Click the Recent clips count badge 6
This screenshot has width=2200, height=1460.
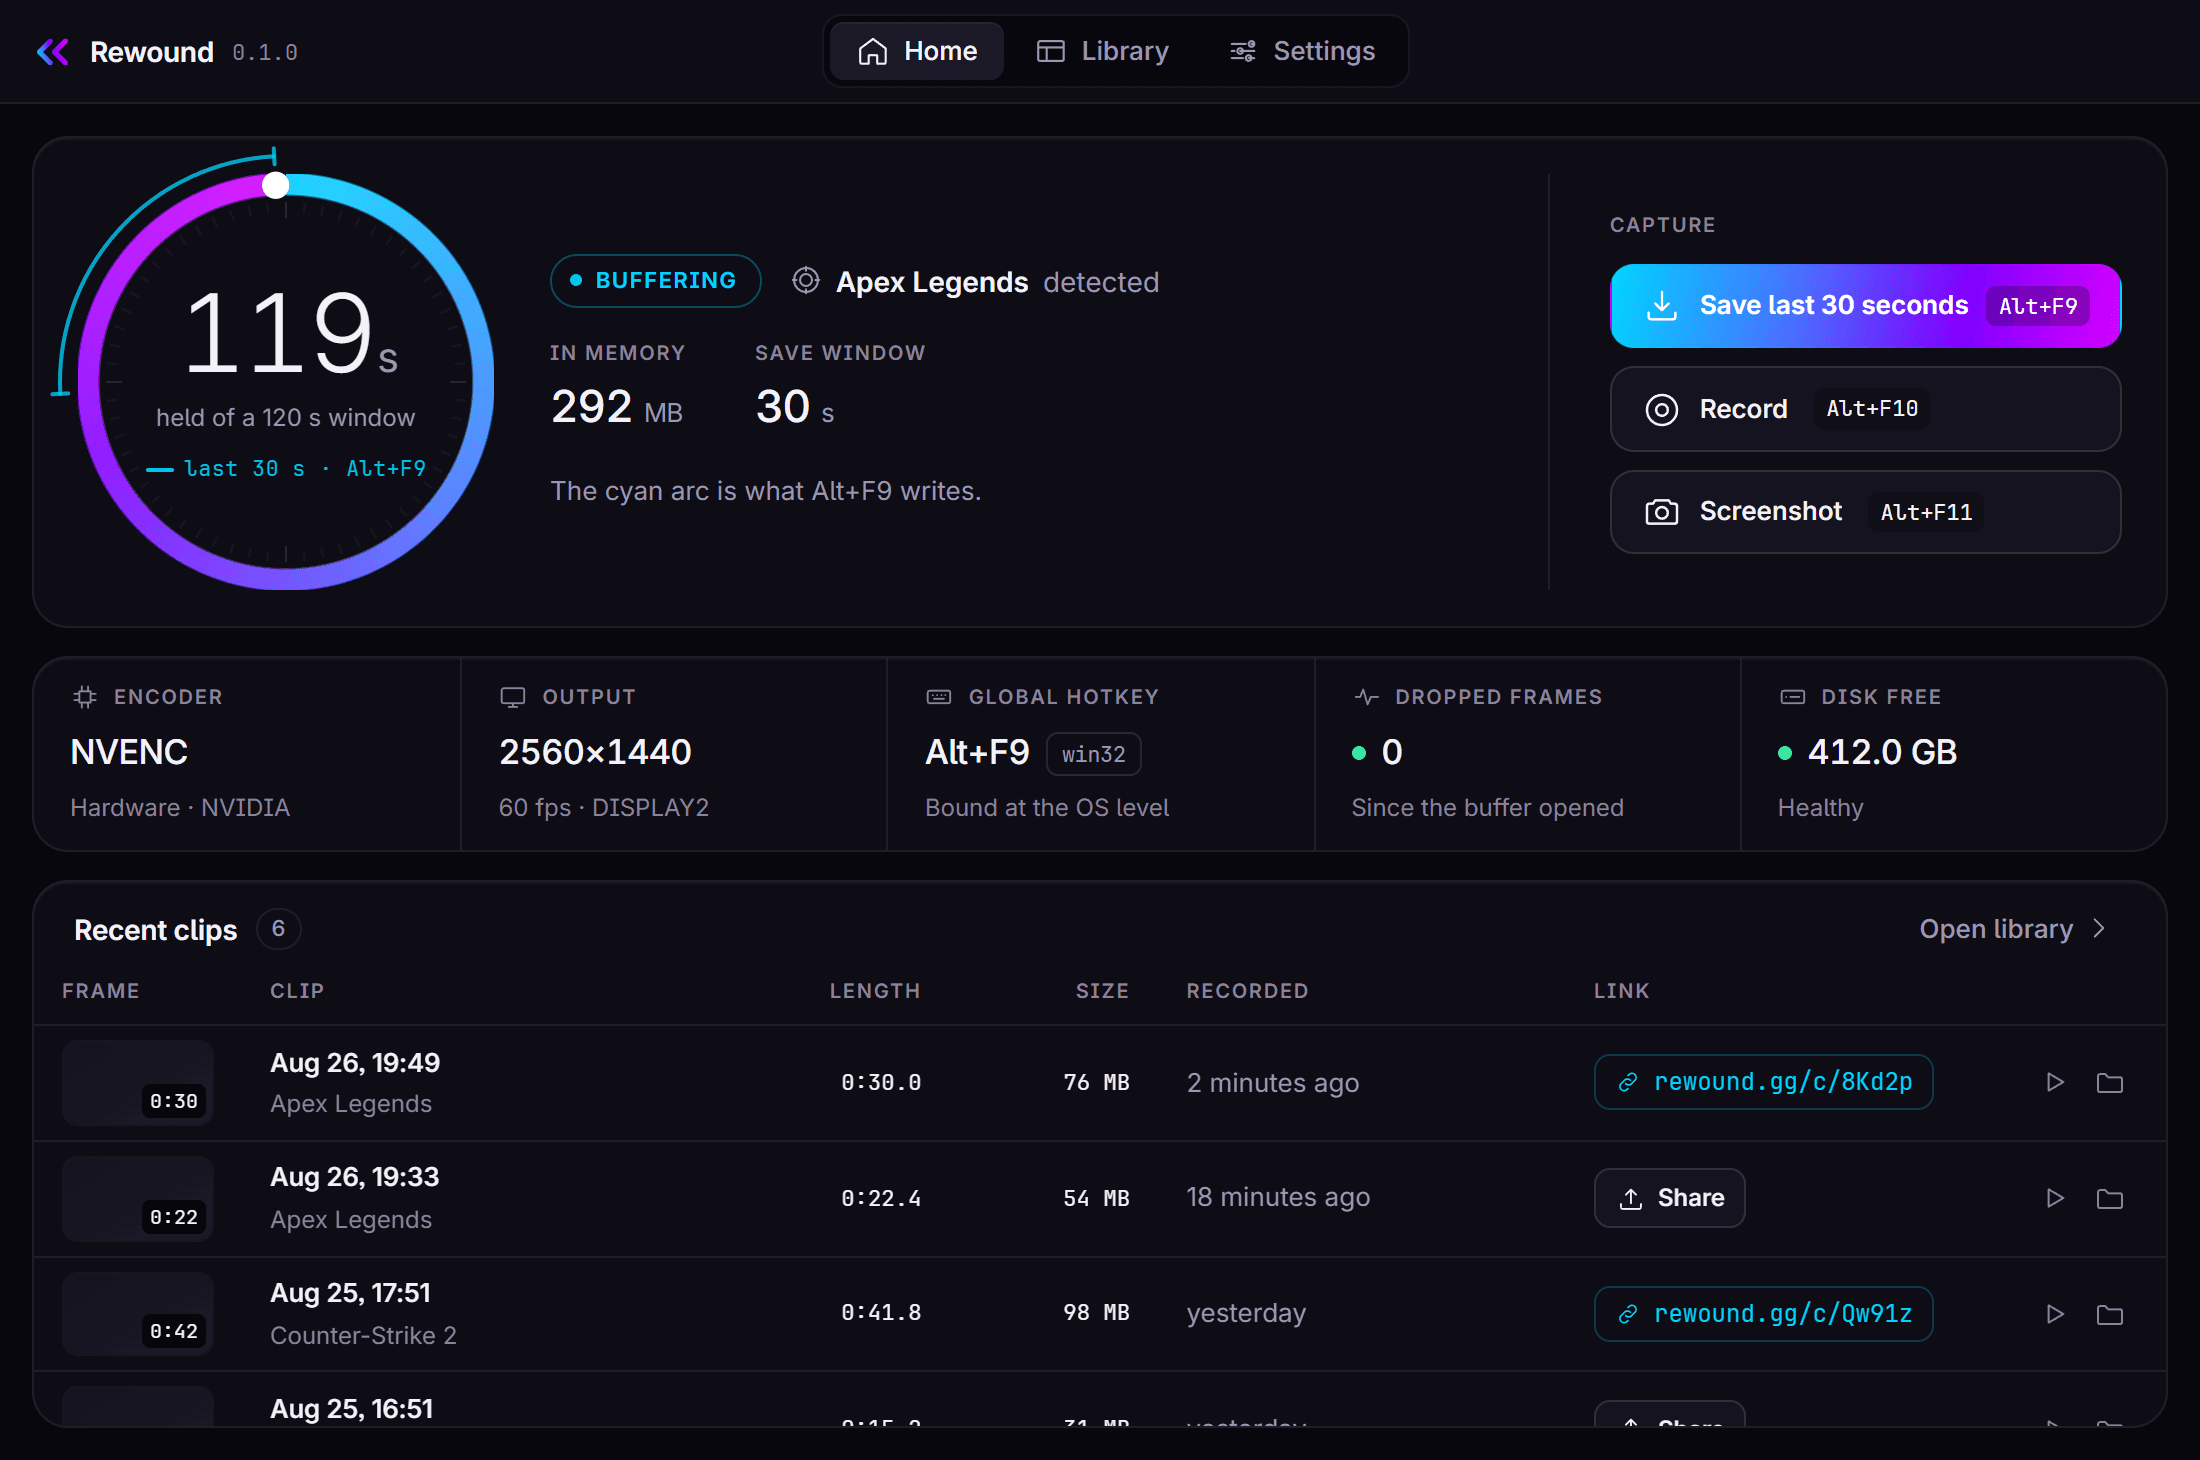pos(279,929)
